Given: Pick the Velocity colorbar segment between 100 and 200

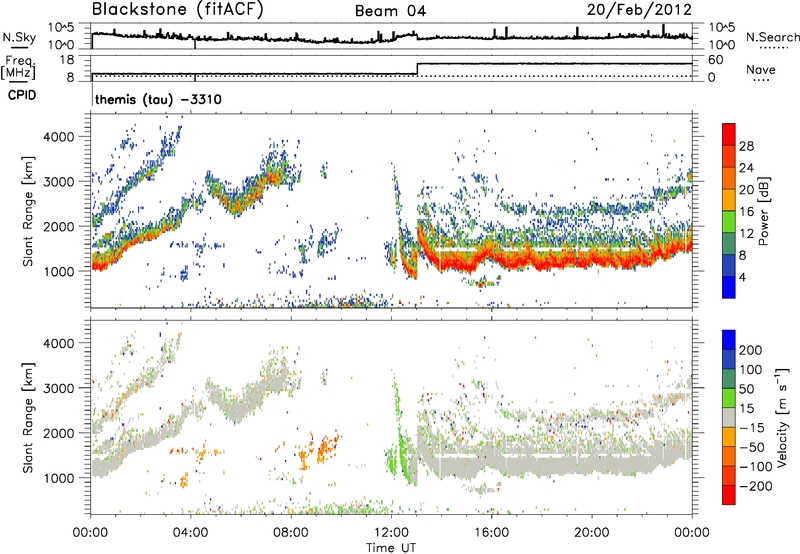Looking at the screenshot, I should pyautogui.click(x=729, y=359).
